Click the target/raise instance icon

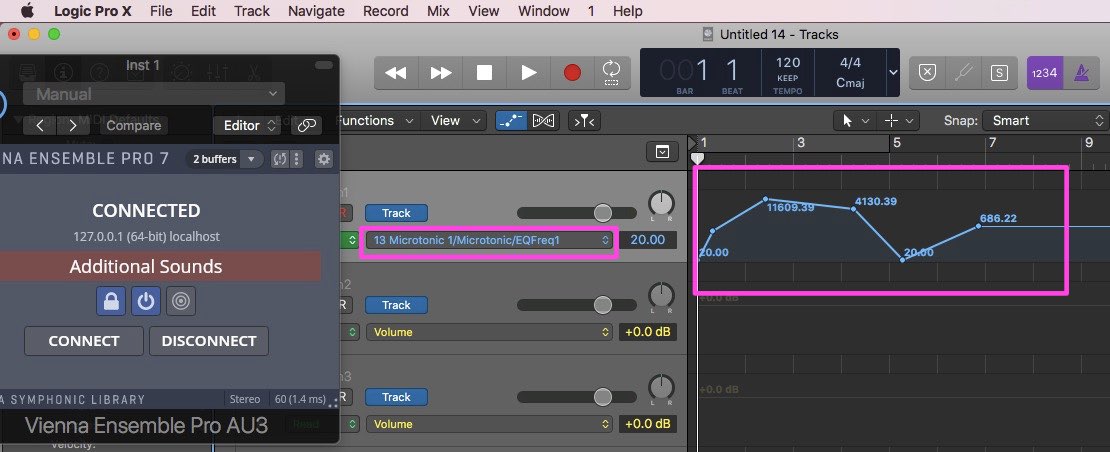point(181,301)
